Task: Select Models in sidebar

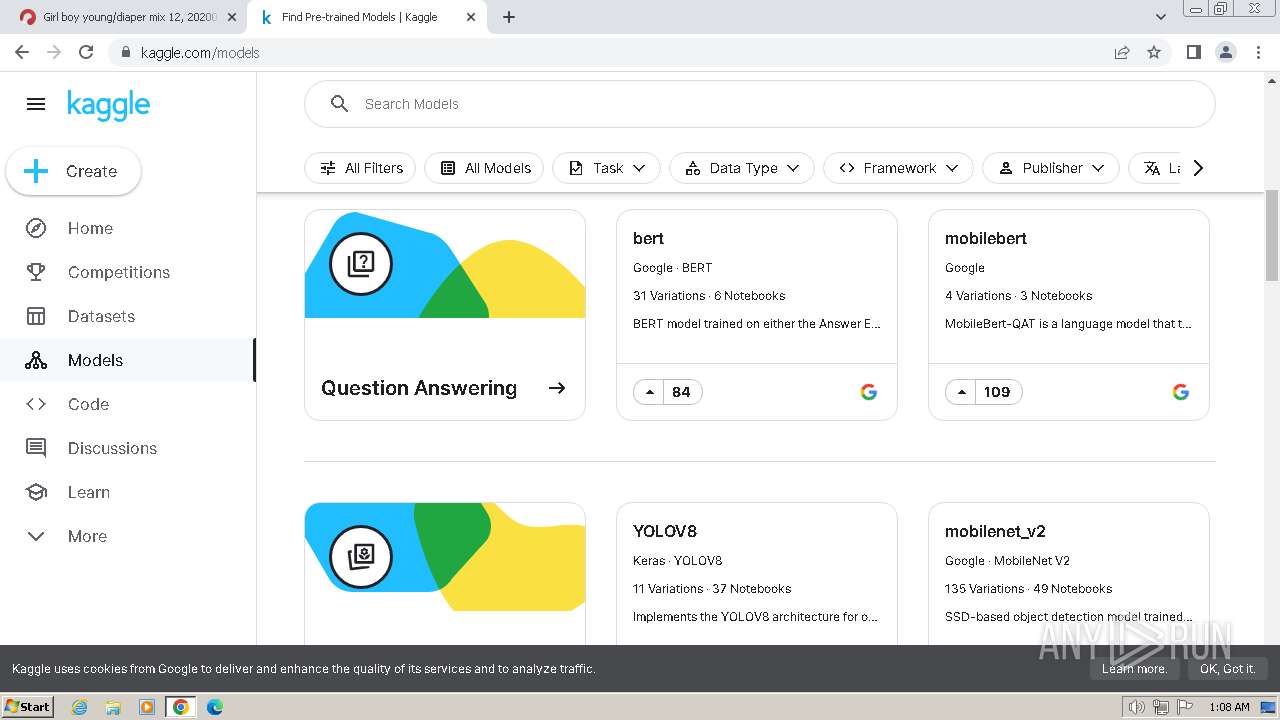Action: [x=128, y=360]
